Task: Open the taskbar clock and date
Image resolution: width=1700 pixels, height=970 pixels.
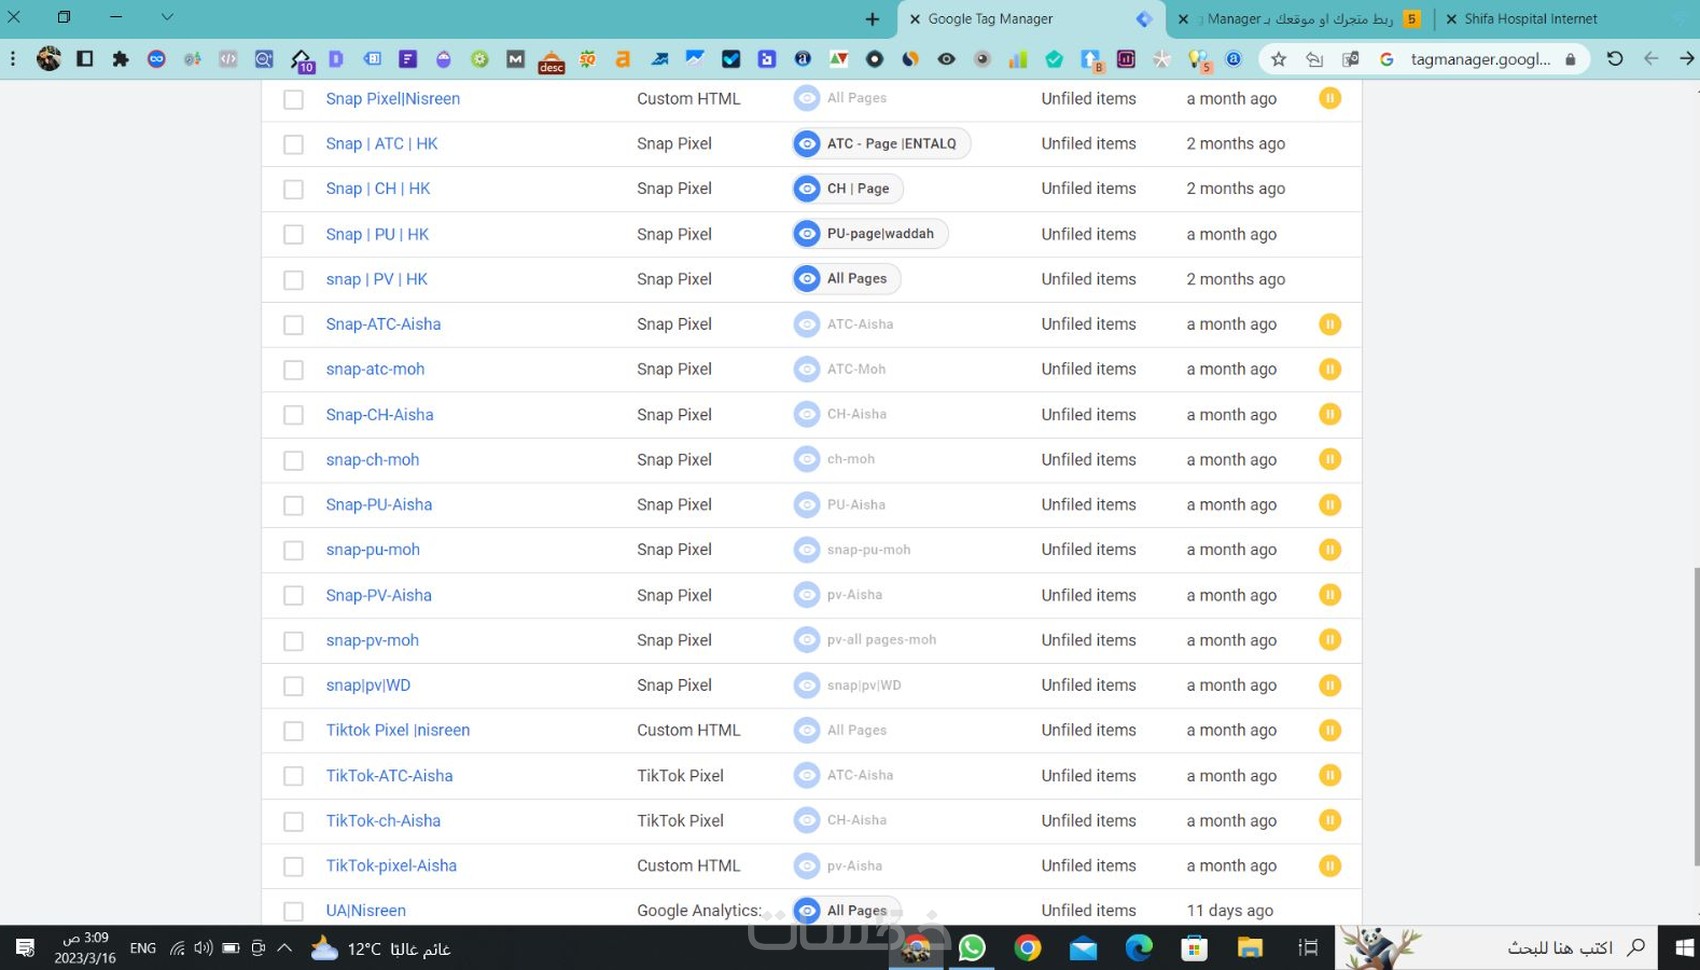Action: click(x=85, y=948)
